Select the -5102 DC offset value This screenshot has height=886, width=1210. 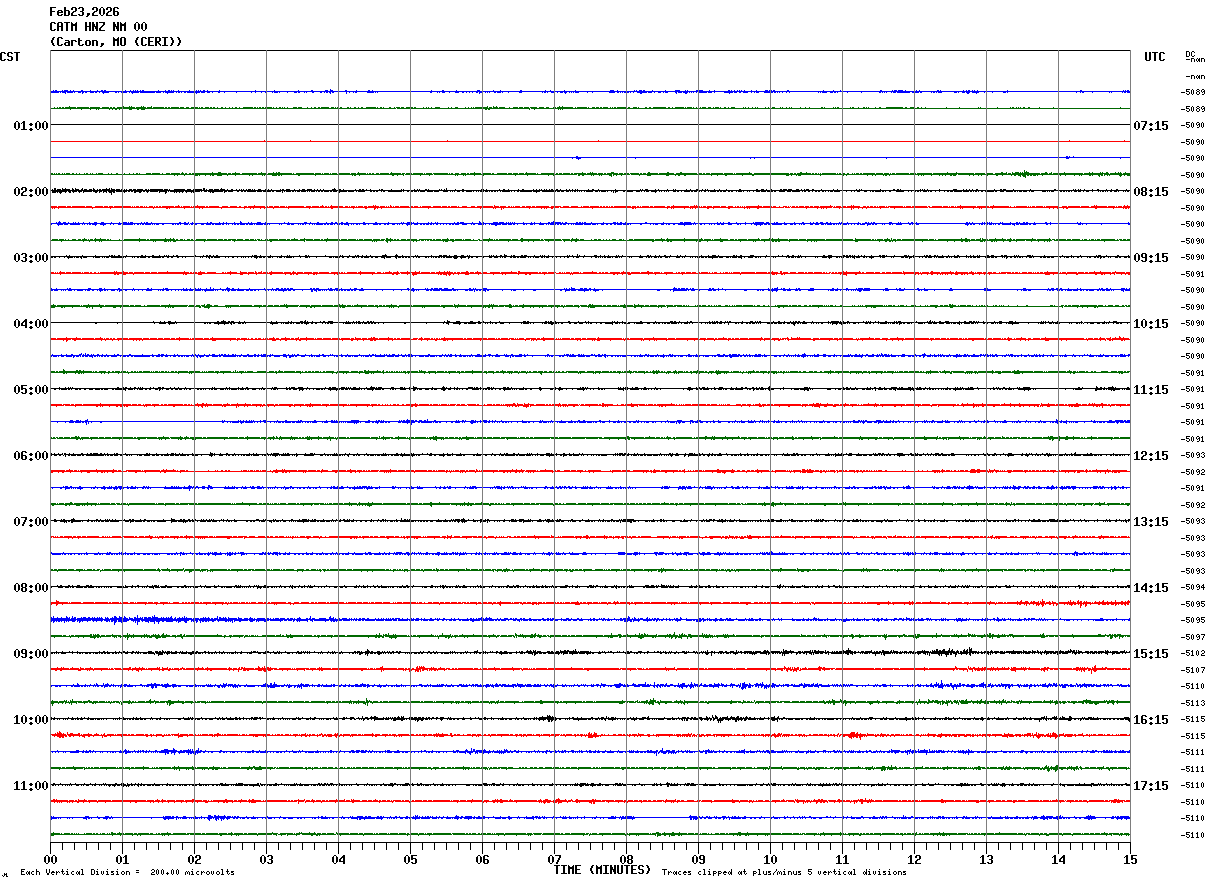tap(1193, 654)
